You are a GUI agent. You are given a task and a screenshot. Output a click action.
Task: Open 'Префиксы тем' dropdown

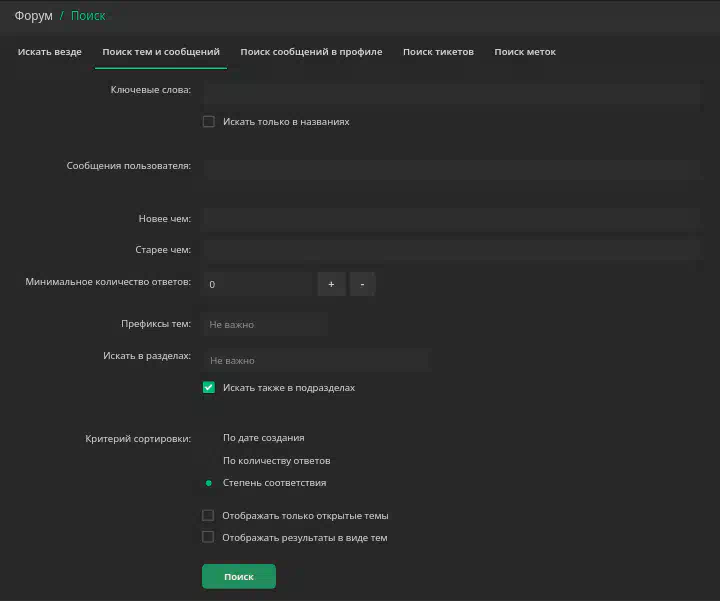(x=265, y=325)
